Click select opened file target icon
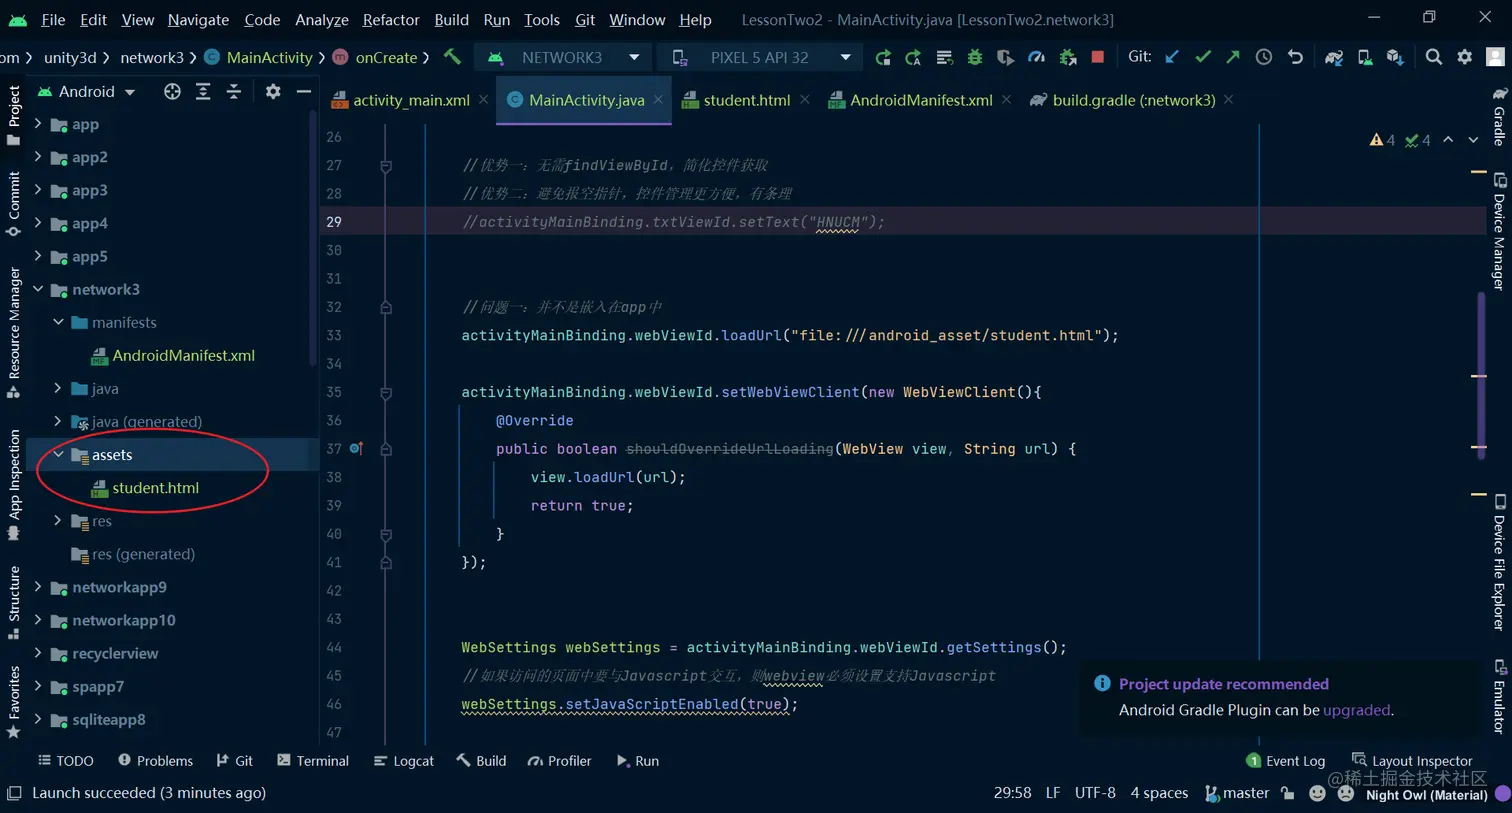Screen dimensions: 1512x813 172,92
